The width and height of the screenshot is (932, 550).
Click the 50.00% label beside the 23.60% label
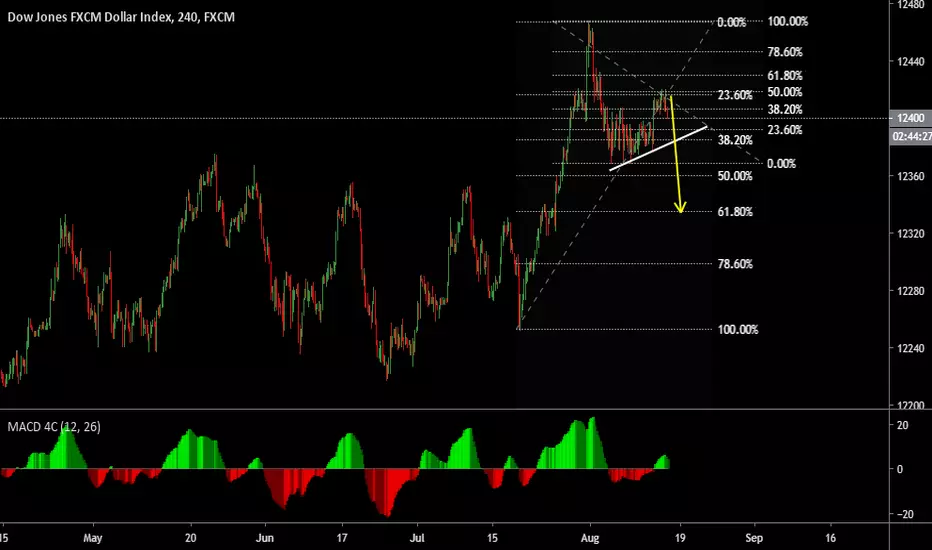click(x=785, y=92)
